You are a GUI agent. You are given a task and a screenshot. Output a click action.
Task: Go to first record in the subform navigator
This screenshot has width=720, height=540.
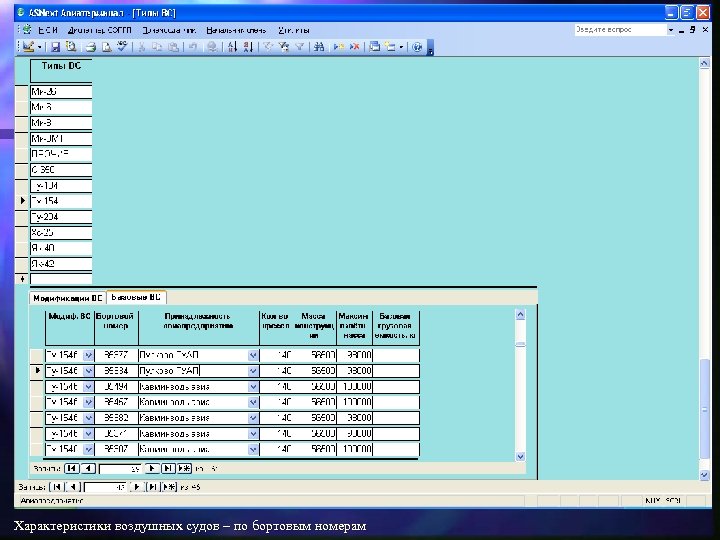point(72,468)
